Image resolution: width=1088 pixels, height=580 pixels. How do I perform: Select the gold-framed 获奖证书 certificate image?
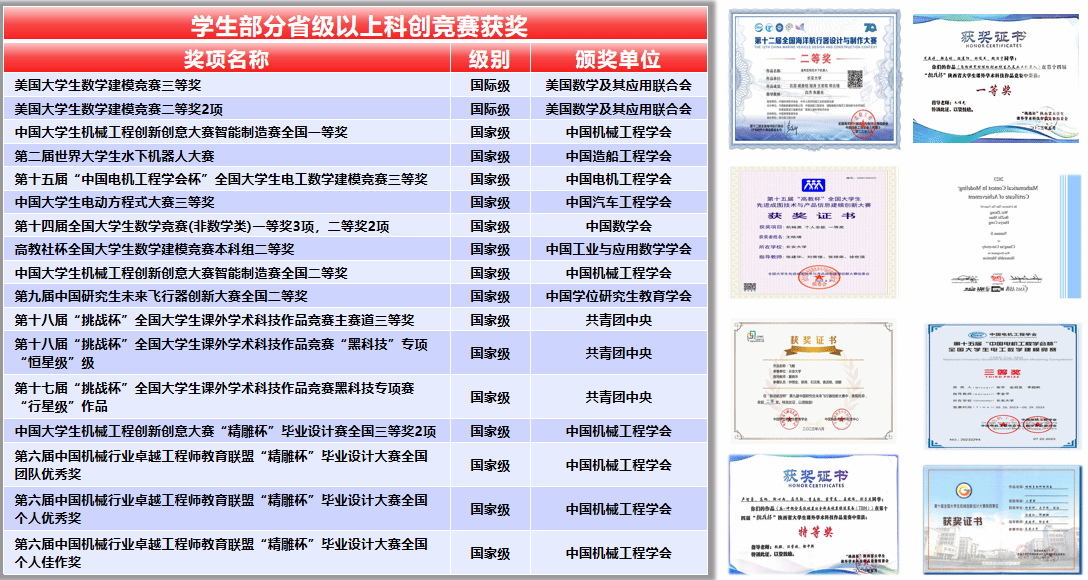pyautogui.click(x=814, y=379)
